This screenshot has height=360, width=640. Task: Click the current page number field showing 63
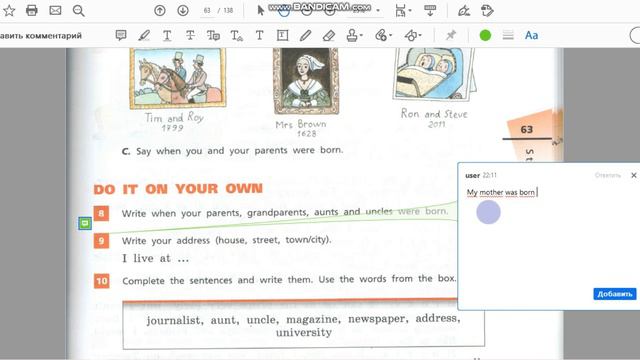(x=207, y=11)
